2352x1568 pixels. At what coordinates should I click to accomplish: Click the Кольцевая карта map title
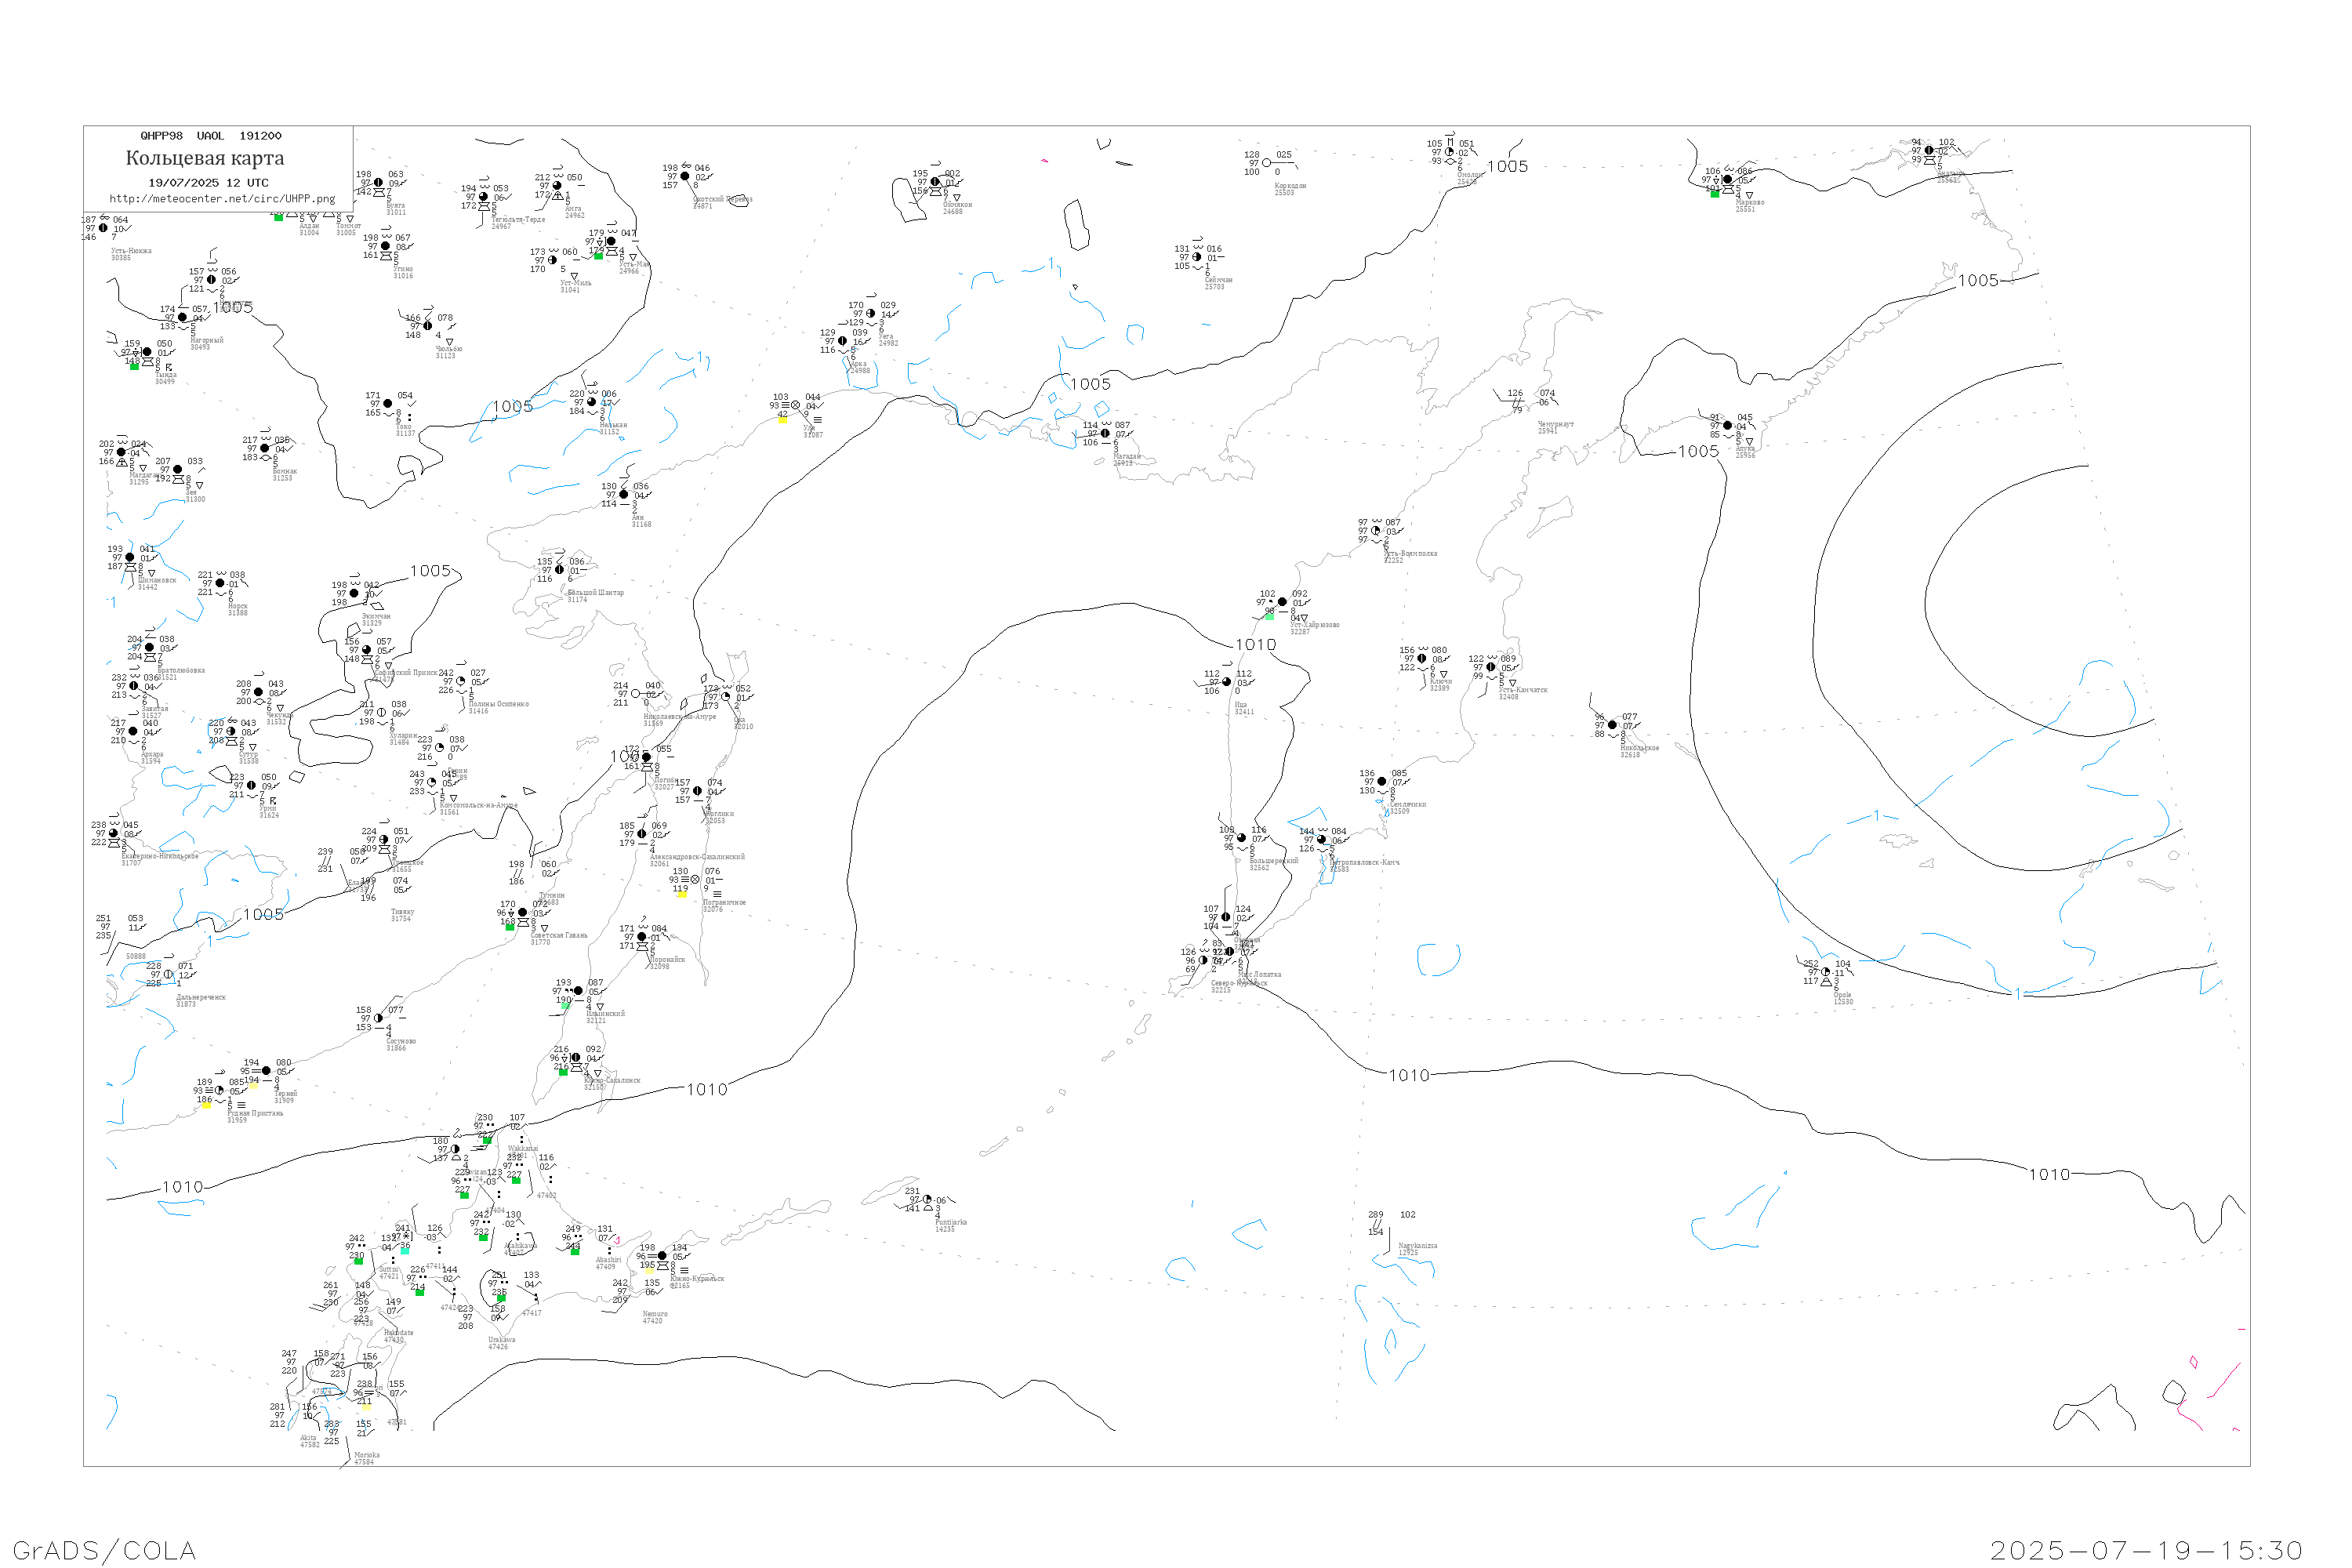tap(205, 158)
